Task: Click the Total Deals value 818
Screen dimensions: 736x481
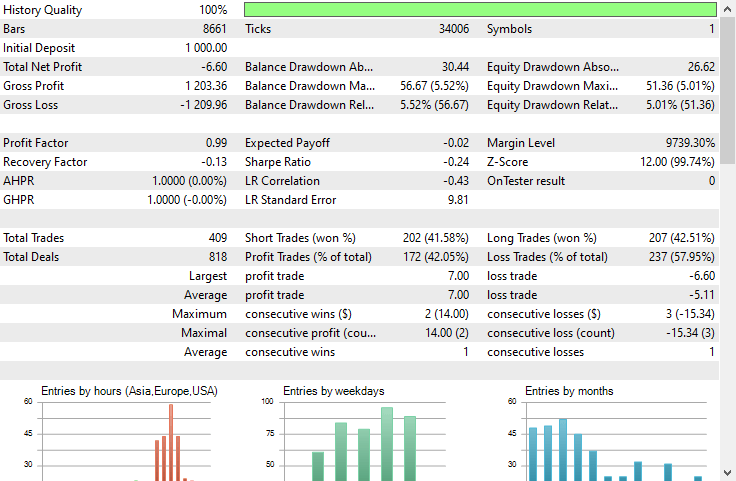Action: click(218, 257)
